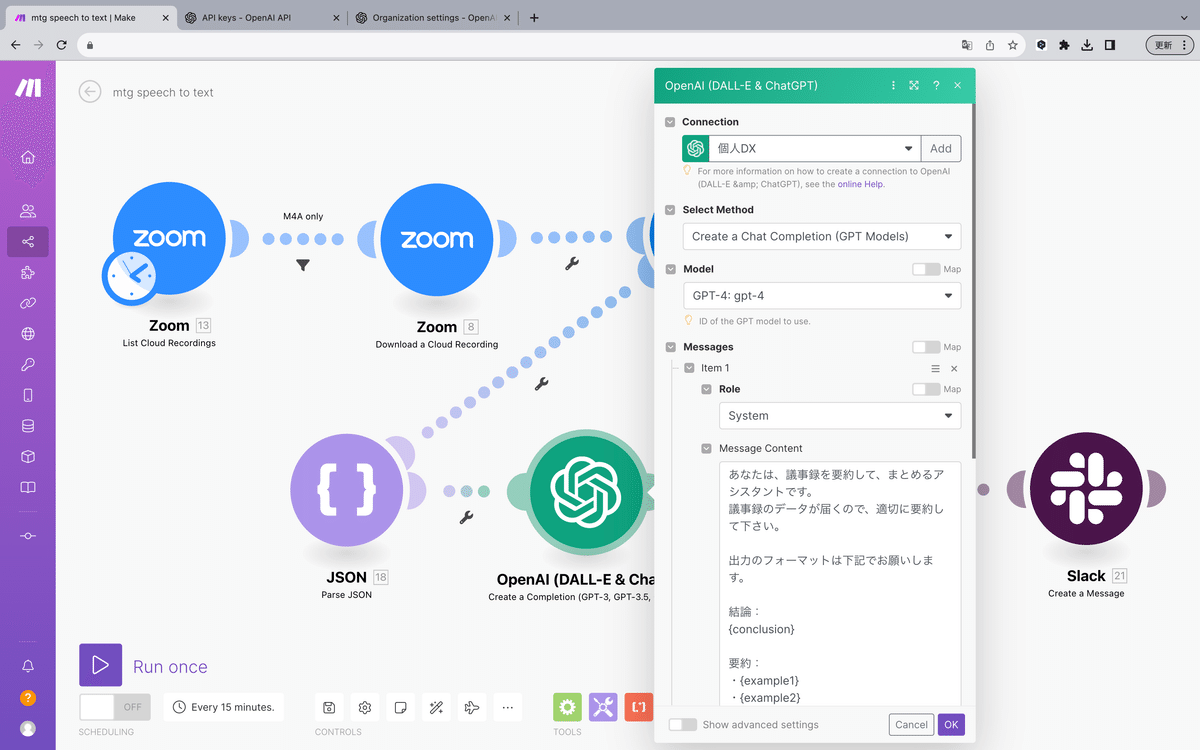Click inside the Message Content text area

(x=840, y=583)
